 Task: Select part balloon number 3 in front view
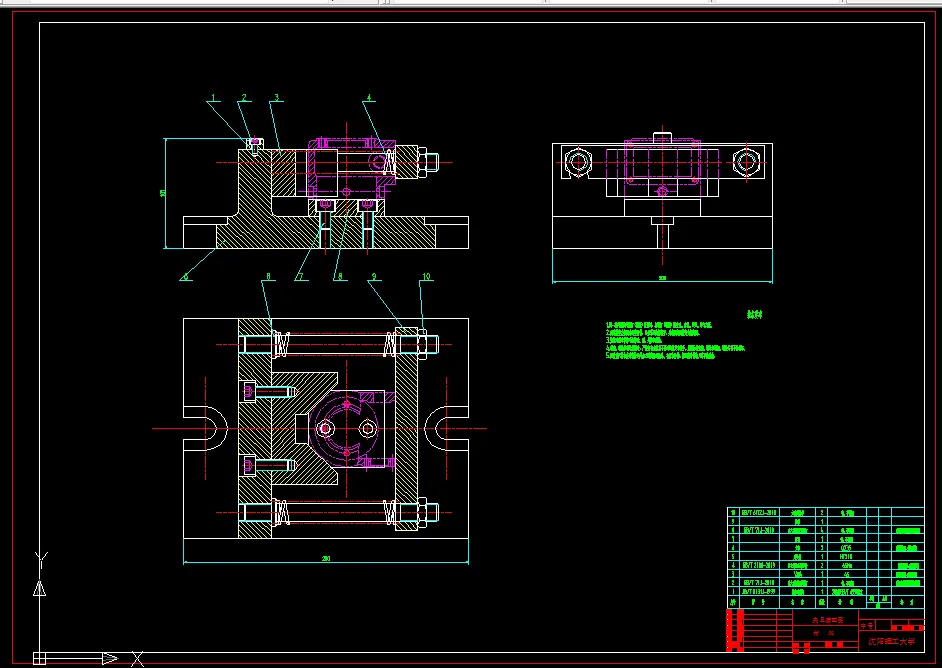point(276,99)
